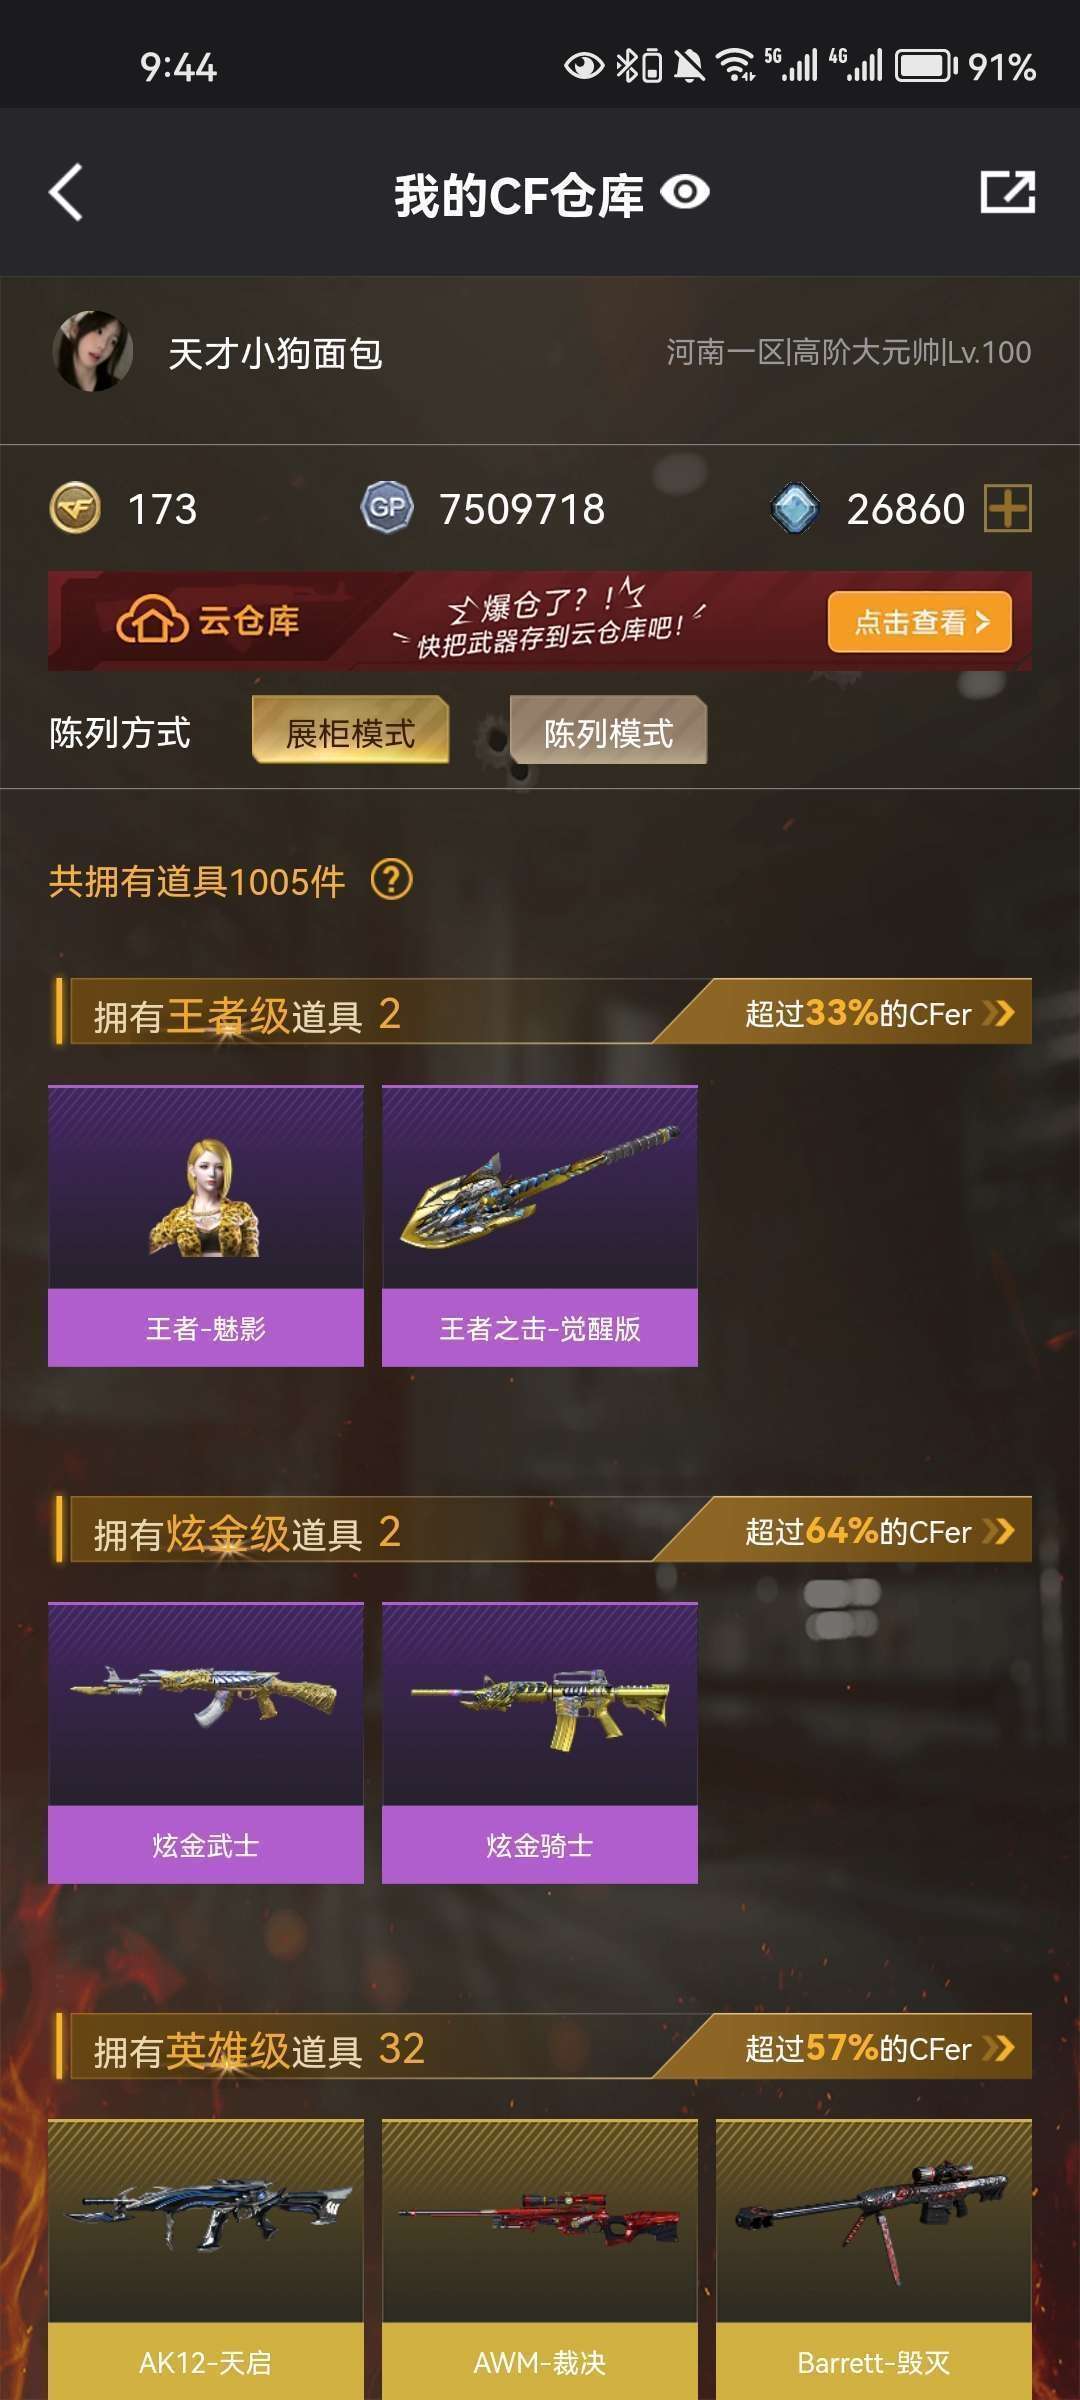Tap the gold CF coin icon
This screenshot has width=1080, height=2400.
point(75,508)
